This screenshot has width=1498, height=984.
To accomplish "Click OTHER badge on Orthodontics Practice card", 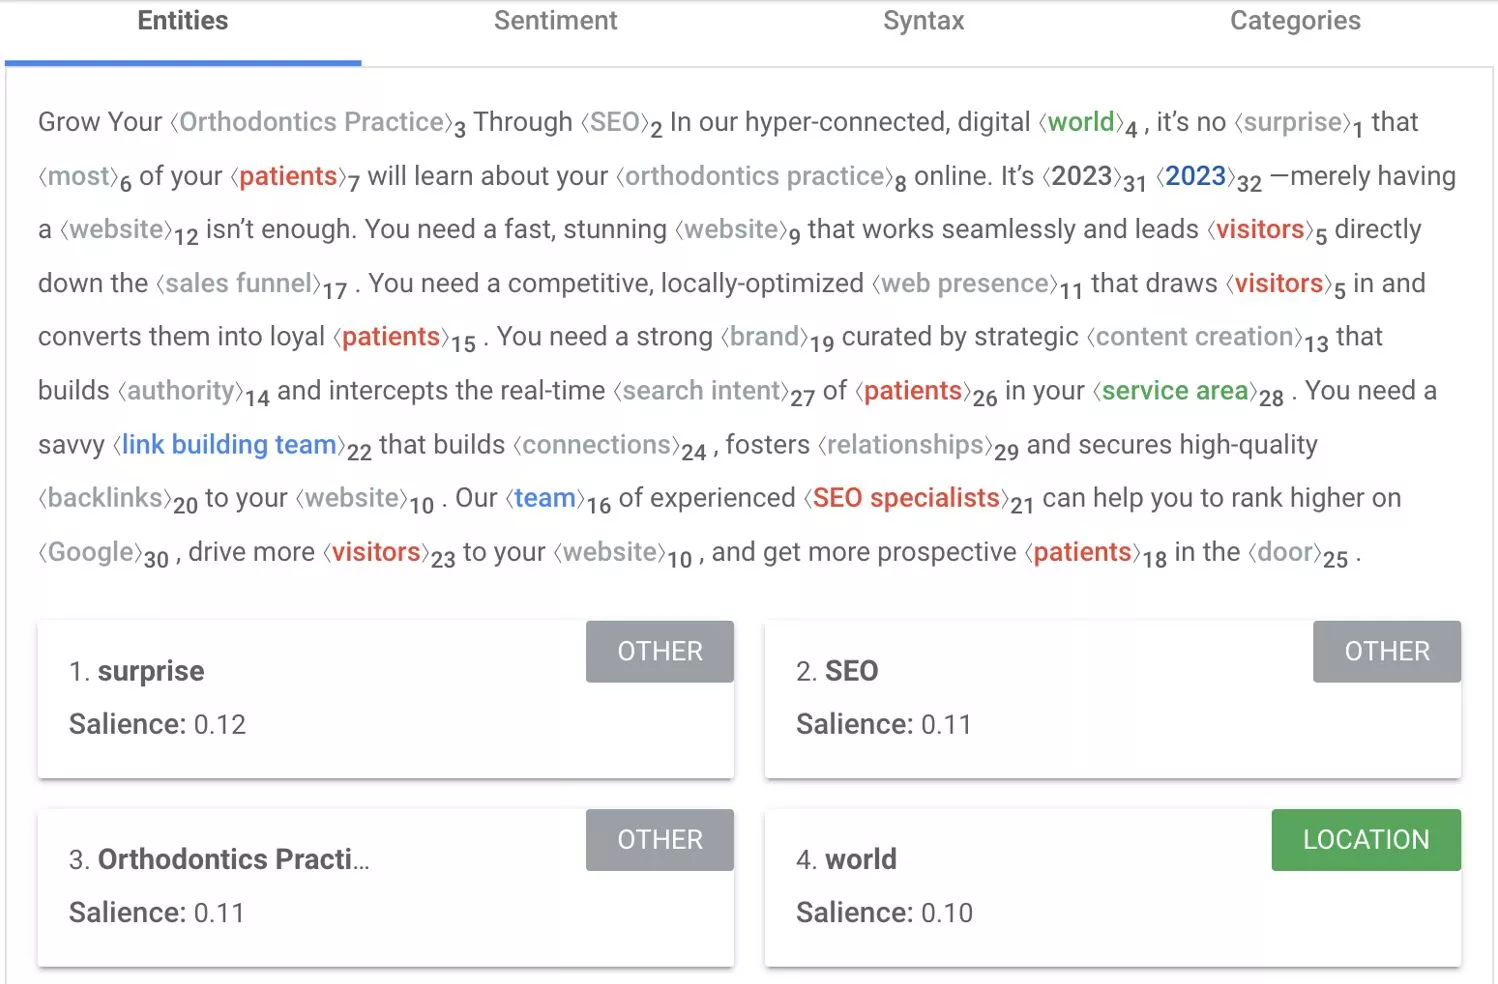I will (660, 840).
